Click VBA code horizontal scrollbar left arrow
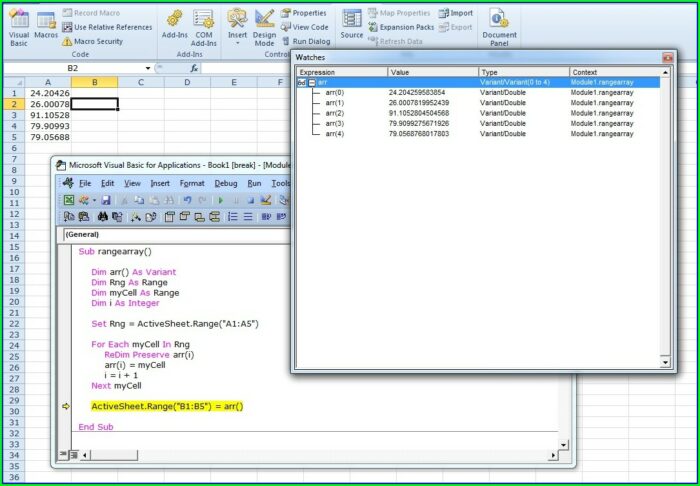This screenshot has width=700, height=486. [x=84, y=455]
